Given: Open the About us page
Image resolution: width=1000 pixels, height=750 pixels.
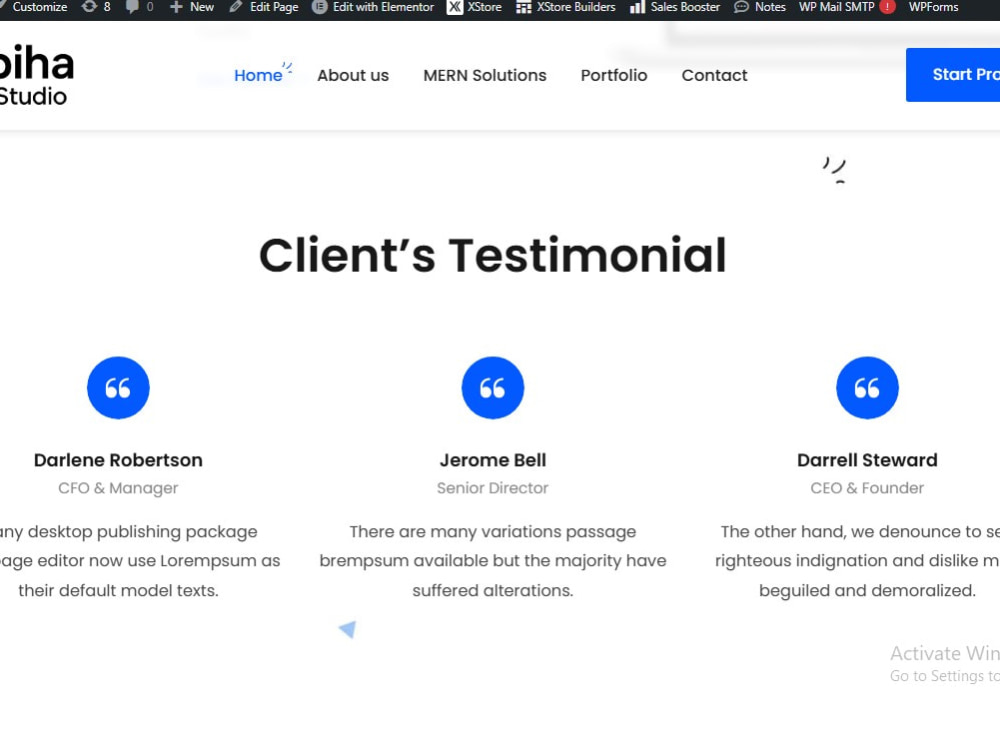Looking at the screenshot, I should click(x=353, y=75).
